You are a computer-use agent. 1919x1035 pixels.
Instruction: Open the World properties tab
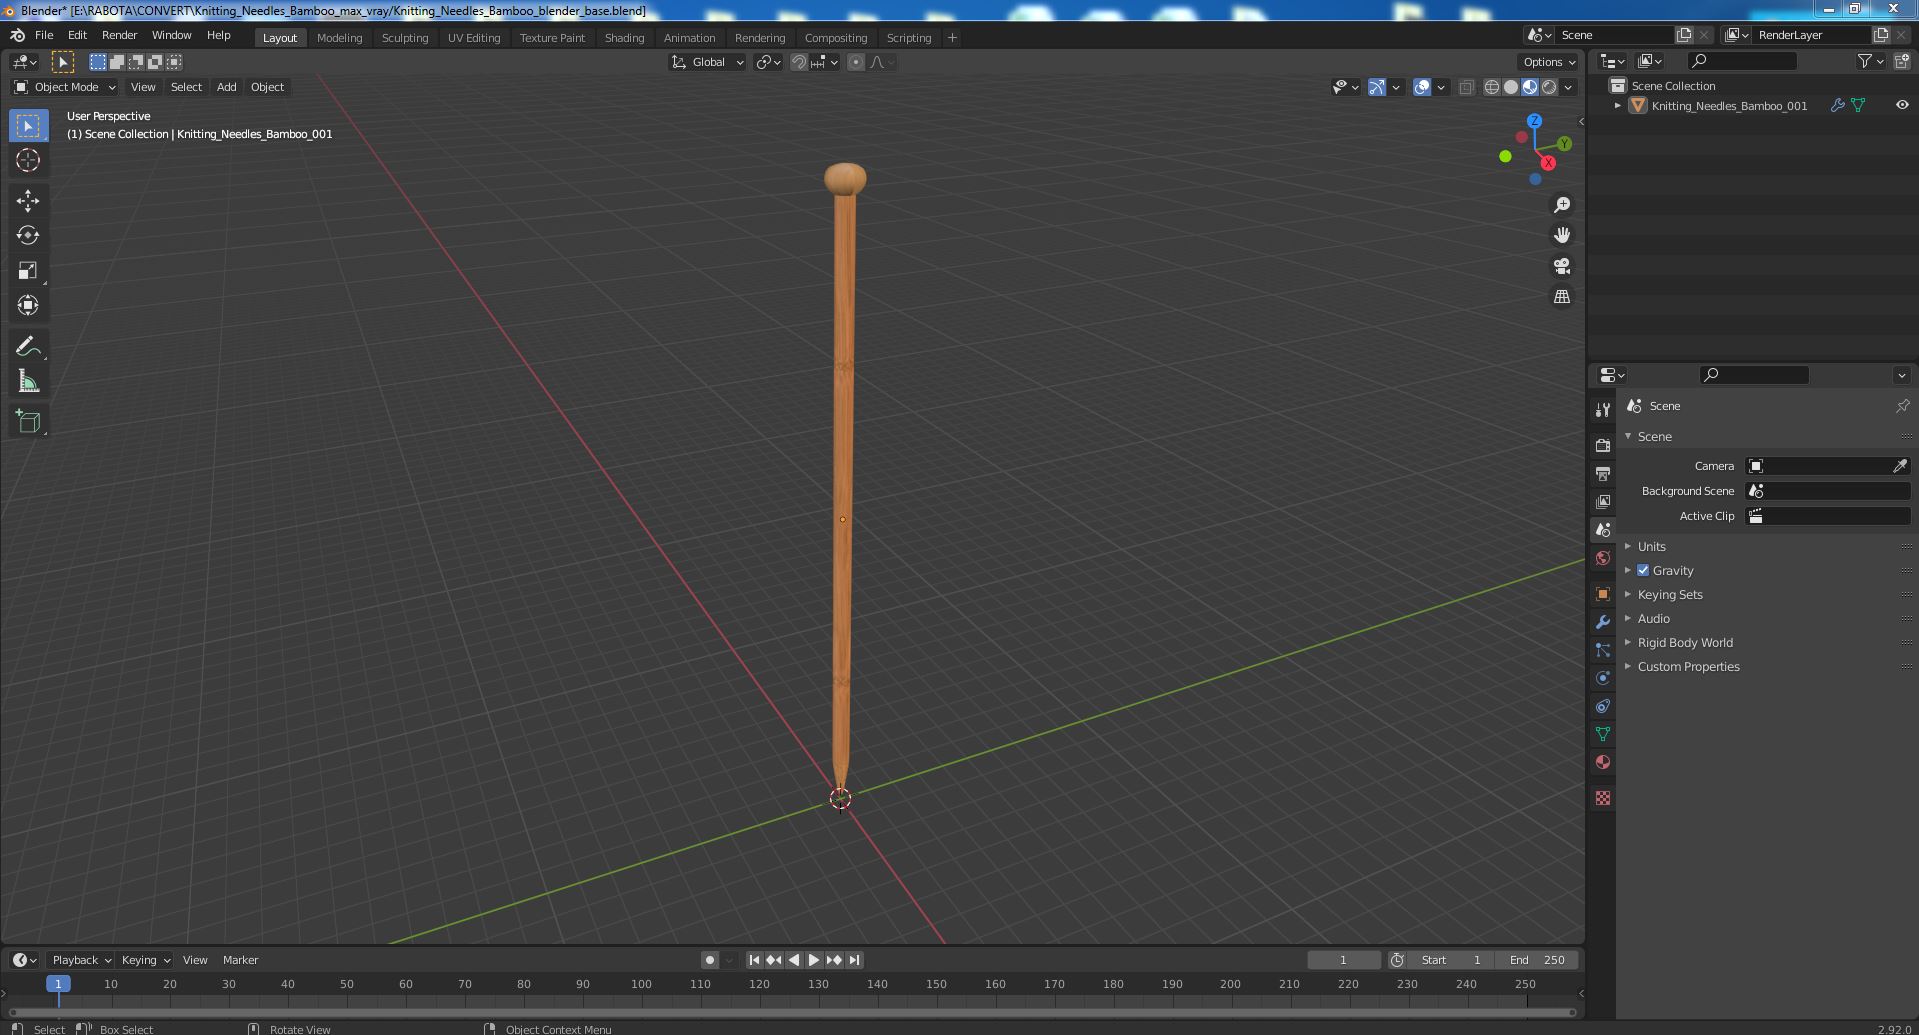[1603, 558]
